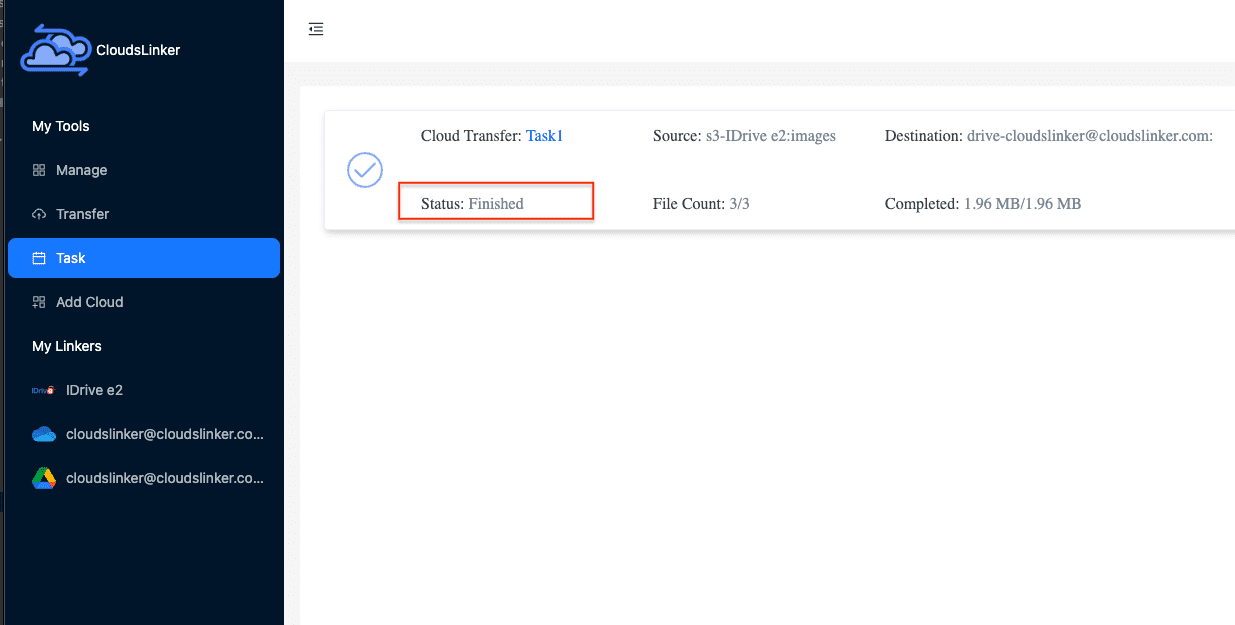Click the My Linkers section heading
Screen dimensions: 1235x625
(67, 346)
